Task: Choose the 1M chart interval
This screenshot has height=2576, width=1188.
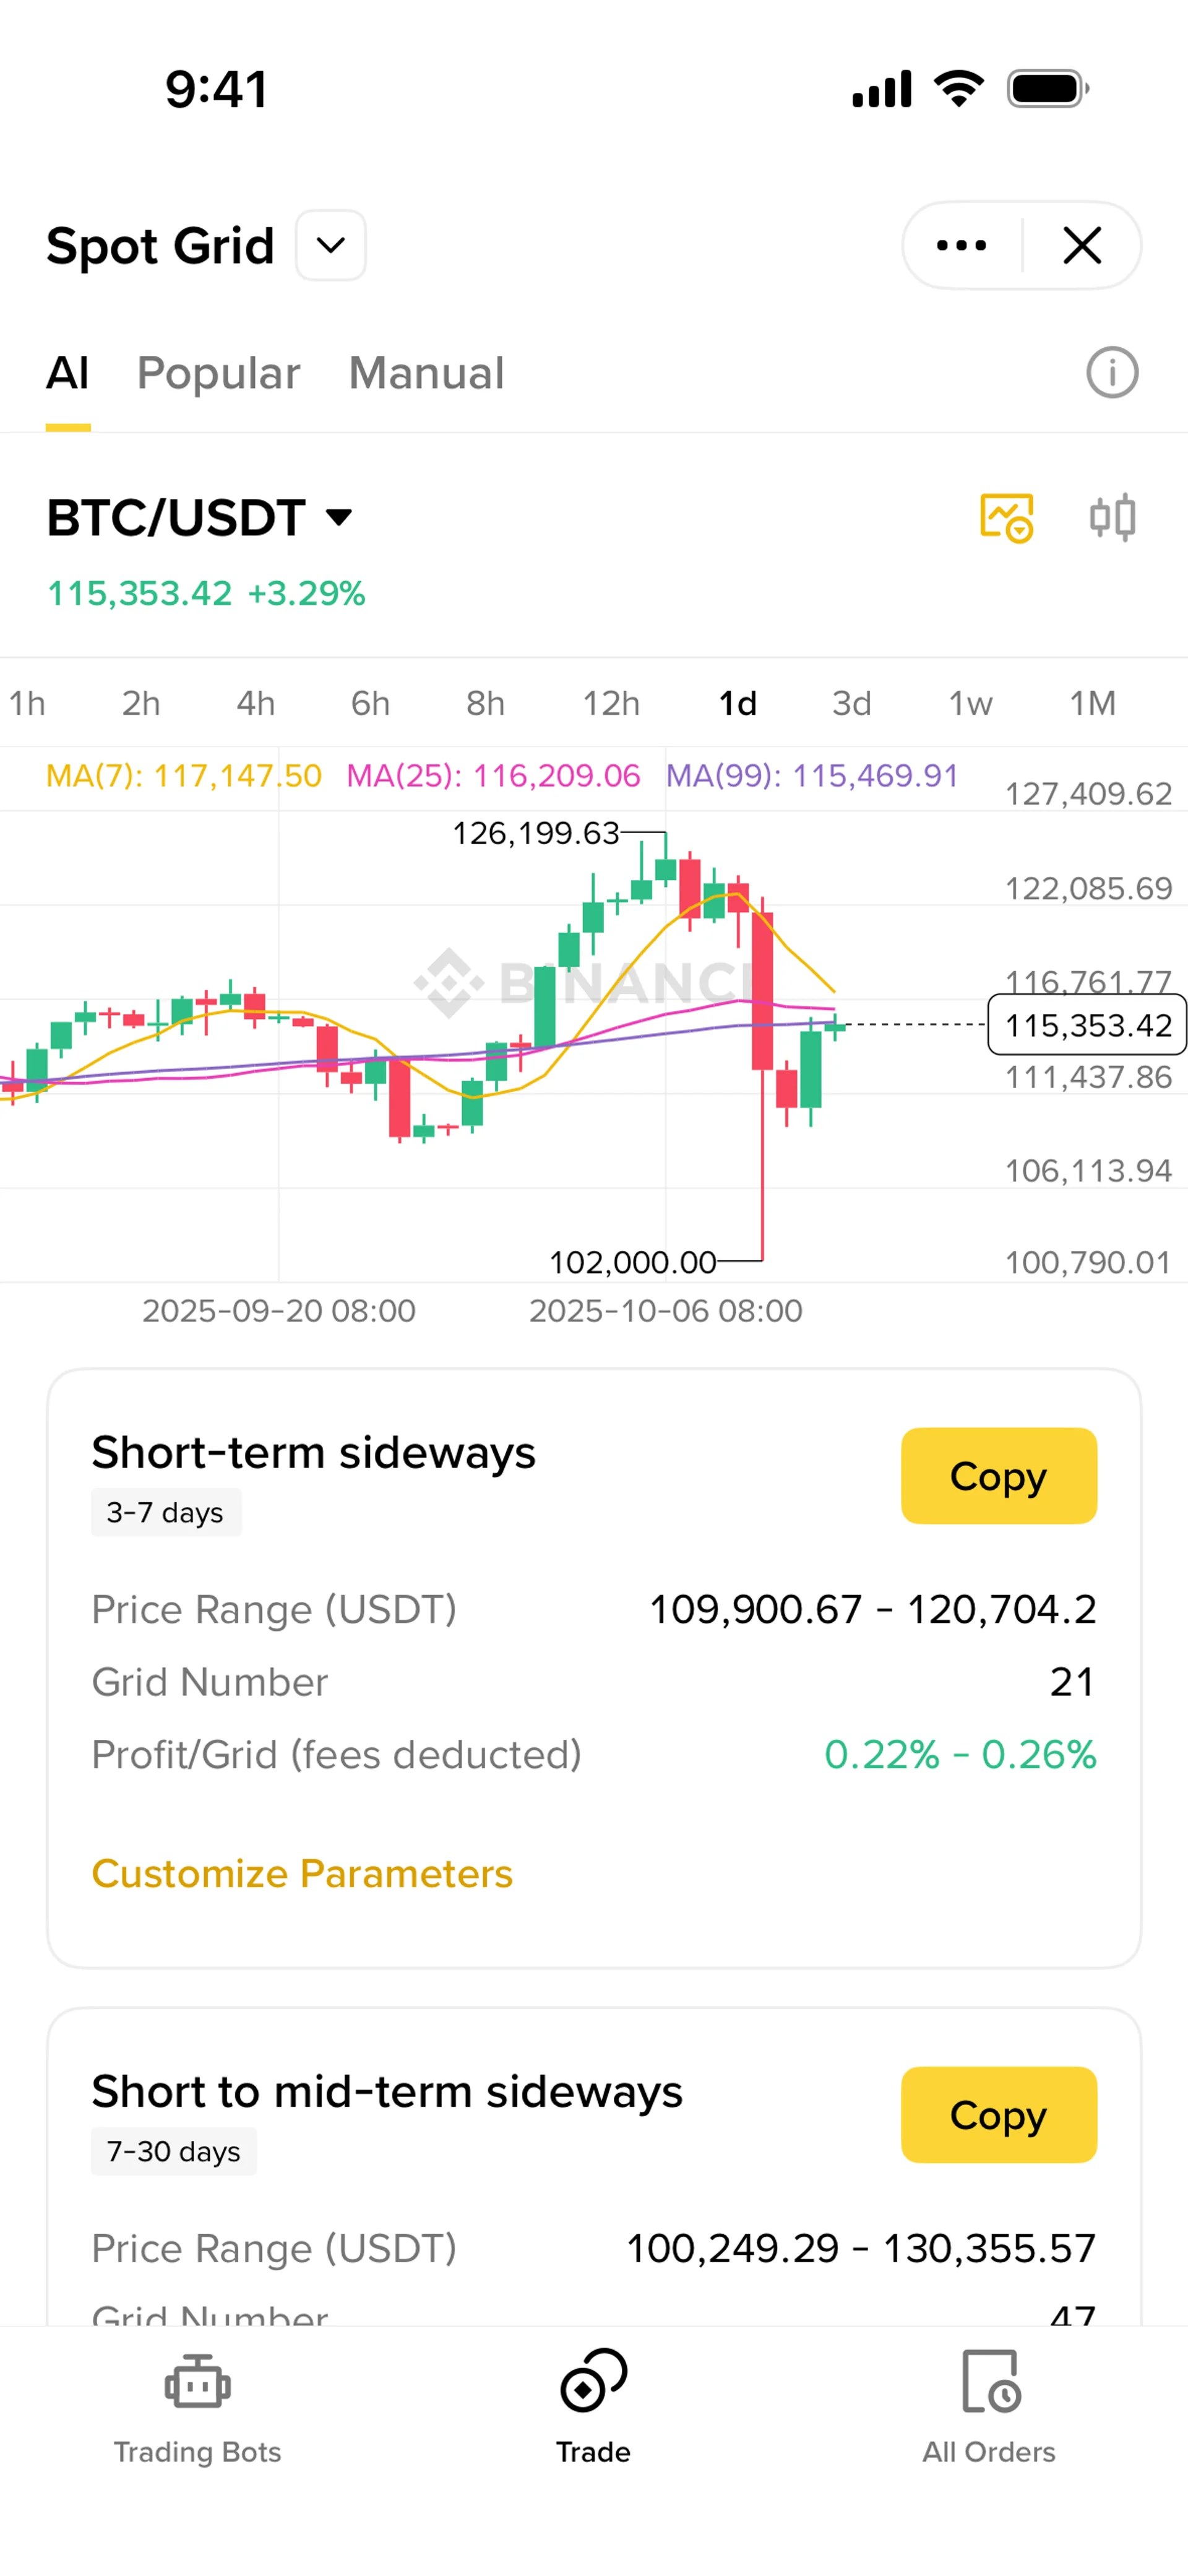Action: point(1092,703)
